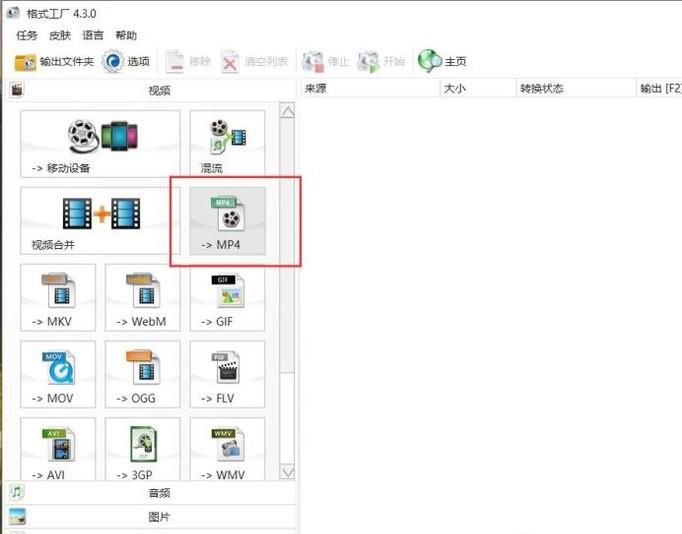Screen dimensions: 682x534
Task: Open the 皮肤 skin menu
Action: tap(60, 35)
